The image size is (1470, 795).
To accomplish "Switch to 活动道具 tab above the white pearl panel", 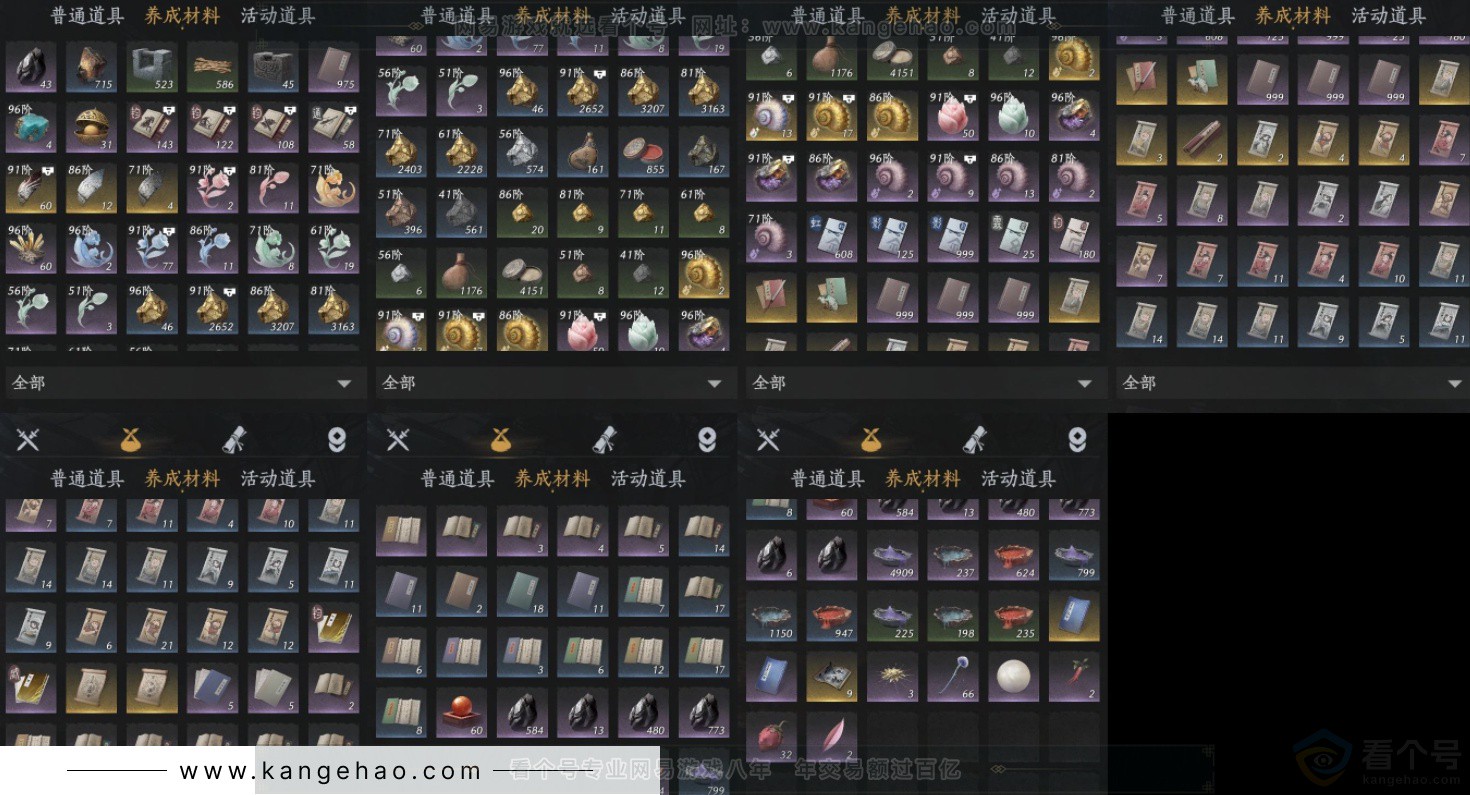I will point(1018,479).
